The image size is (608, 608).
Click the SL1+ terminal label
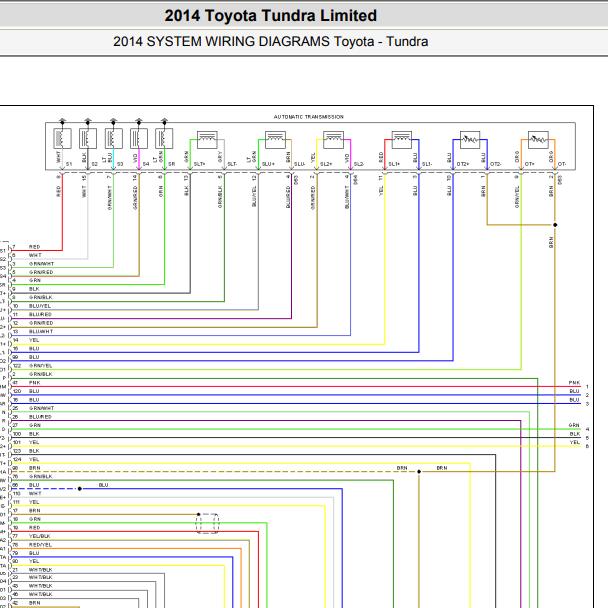(394, 164)
